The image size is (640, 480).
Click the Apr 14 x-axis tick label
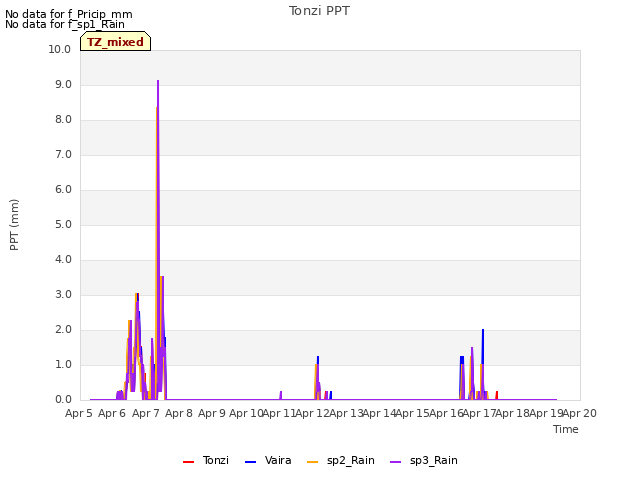[x=380, y=413]
